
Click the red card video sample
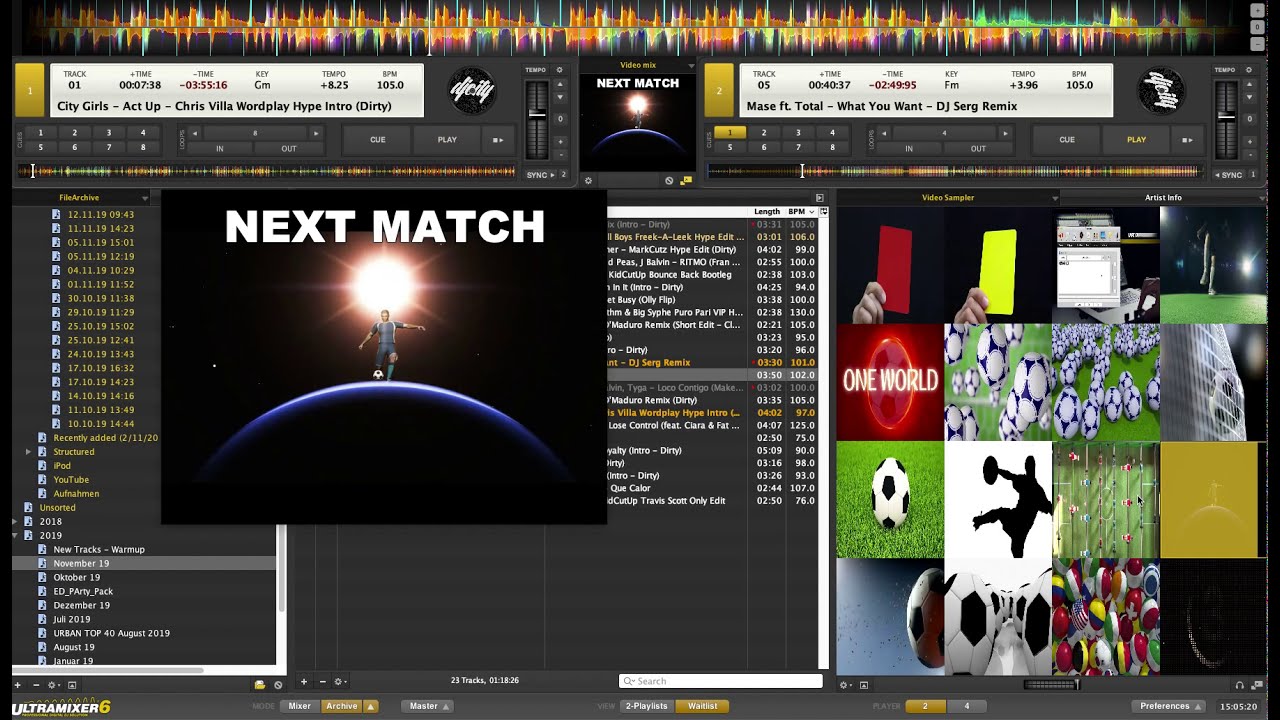click(890, 266)
